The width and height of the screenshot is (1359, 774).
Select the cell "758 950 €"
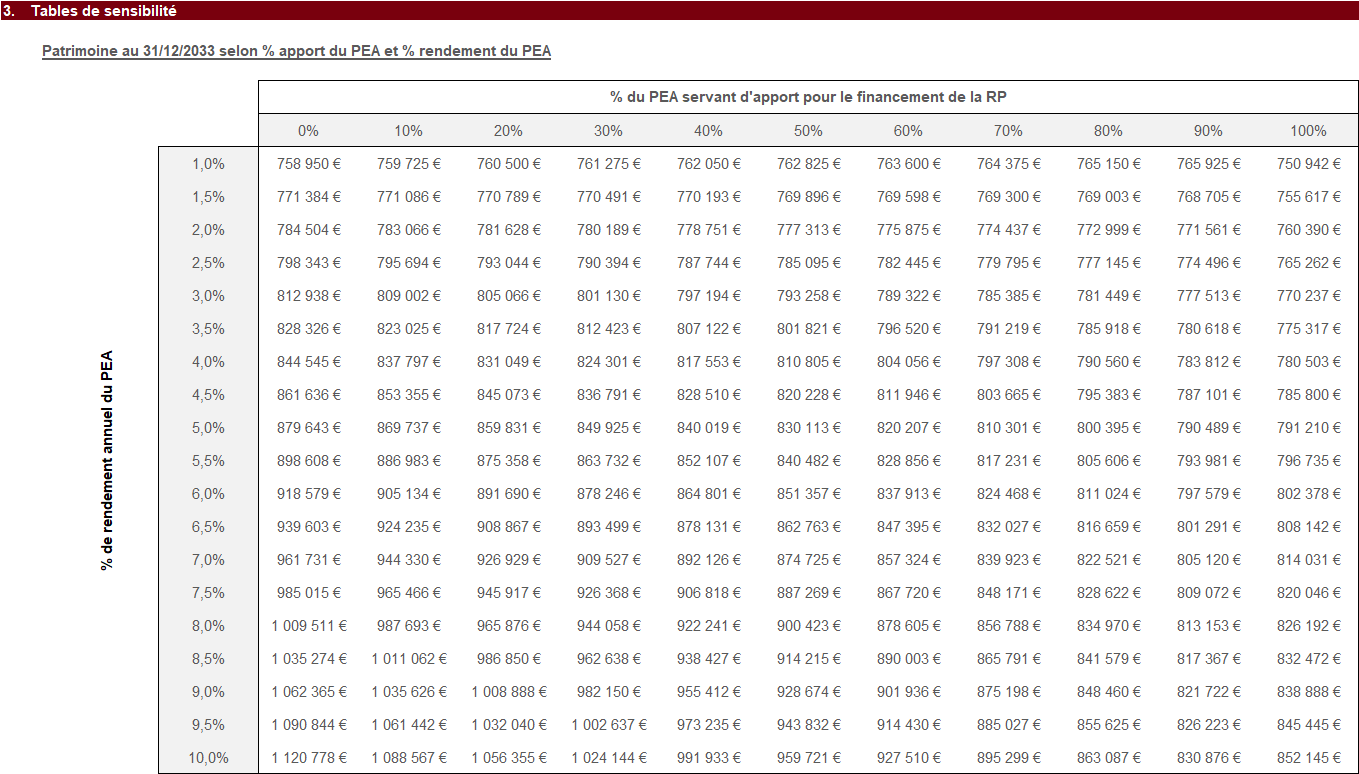tap(308, 164)
